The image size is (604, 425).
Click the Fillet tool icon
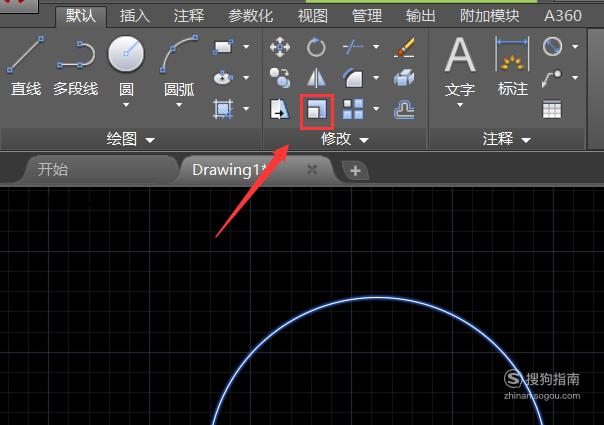point(352,78)
